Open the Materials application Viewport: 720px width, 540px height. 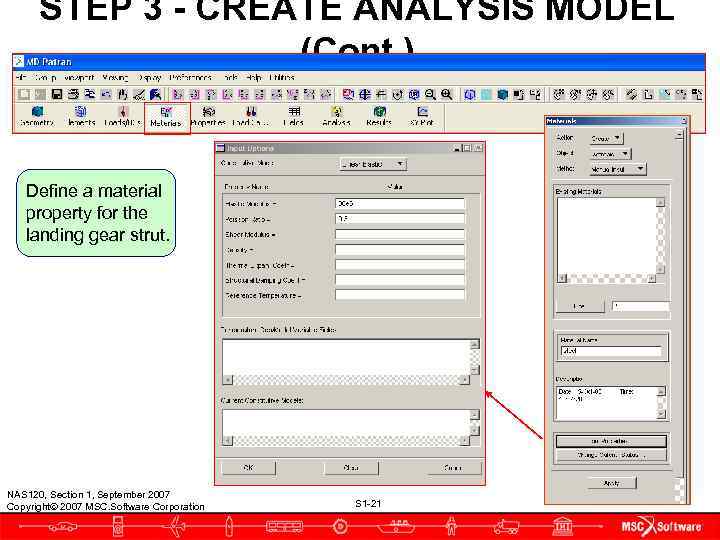click(x=166, y=117)
